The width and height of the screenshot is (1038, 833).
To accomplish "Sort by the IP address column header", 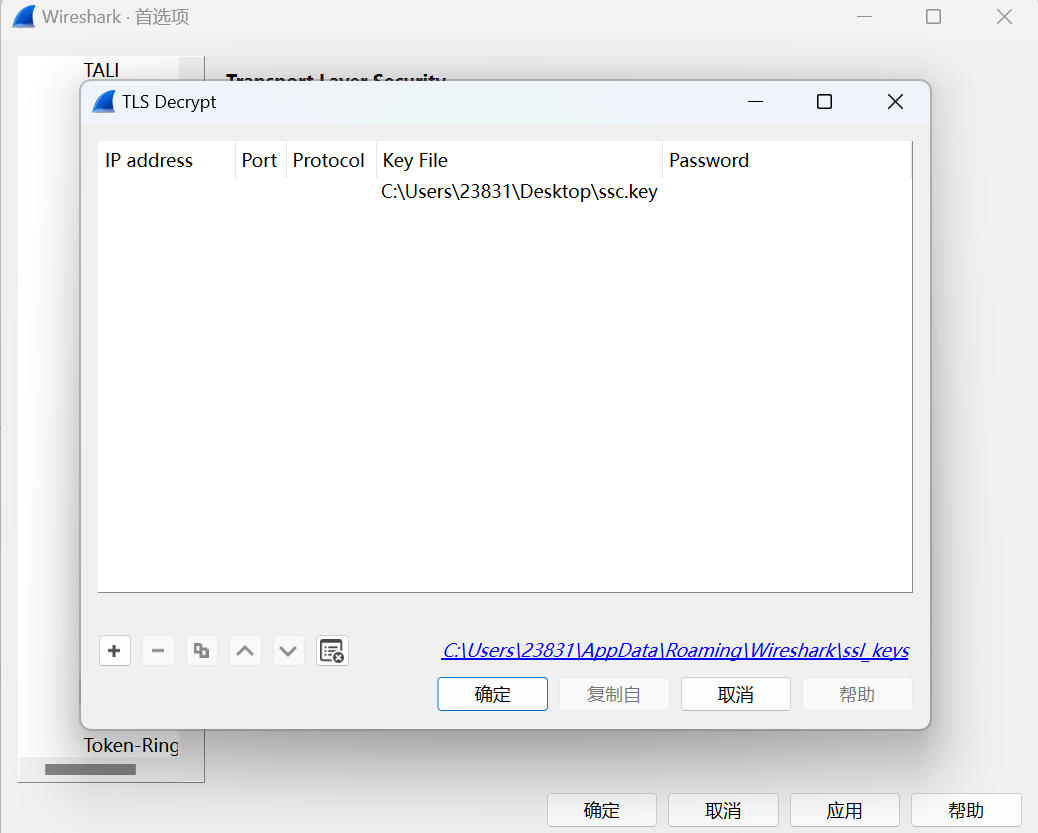I will 166,160.
